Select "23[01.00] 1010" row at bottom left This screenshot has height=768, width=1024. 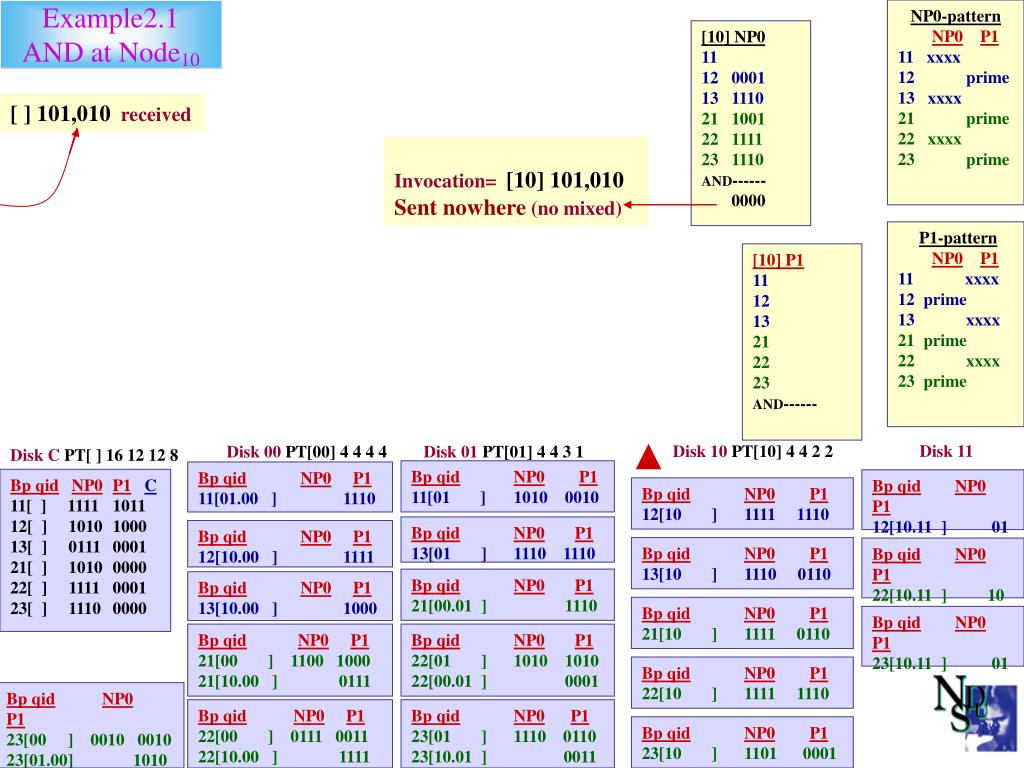point(87,760)
